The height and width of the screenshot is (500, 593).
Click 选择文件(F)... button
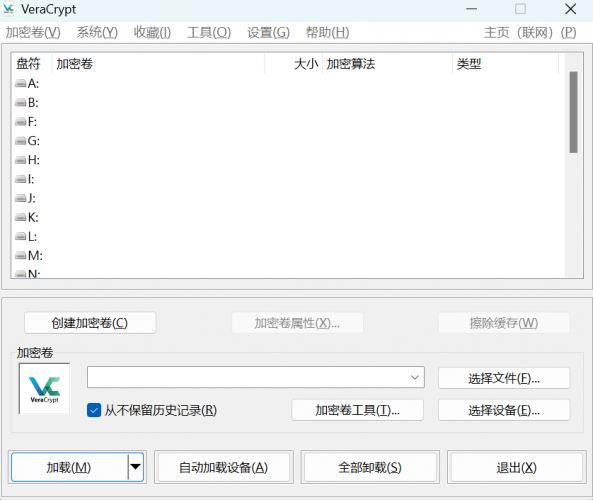pyautogui.click(x=504, y=378)
